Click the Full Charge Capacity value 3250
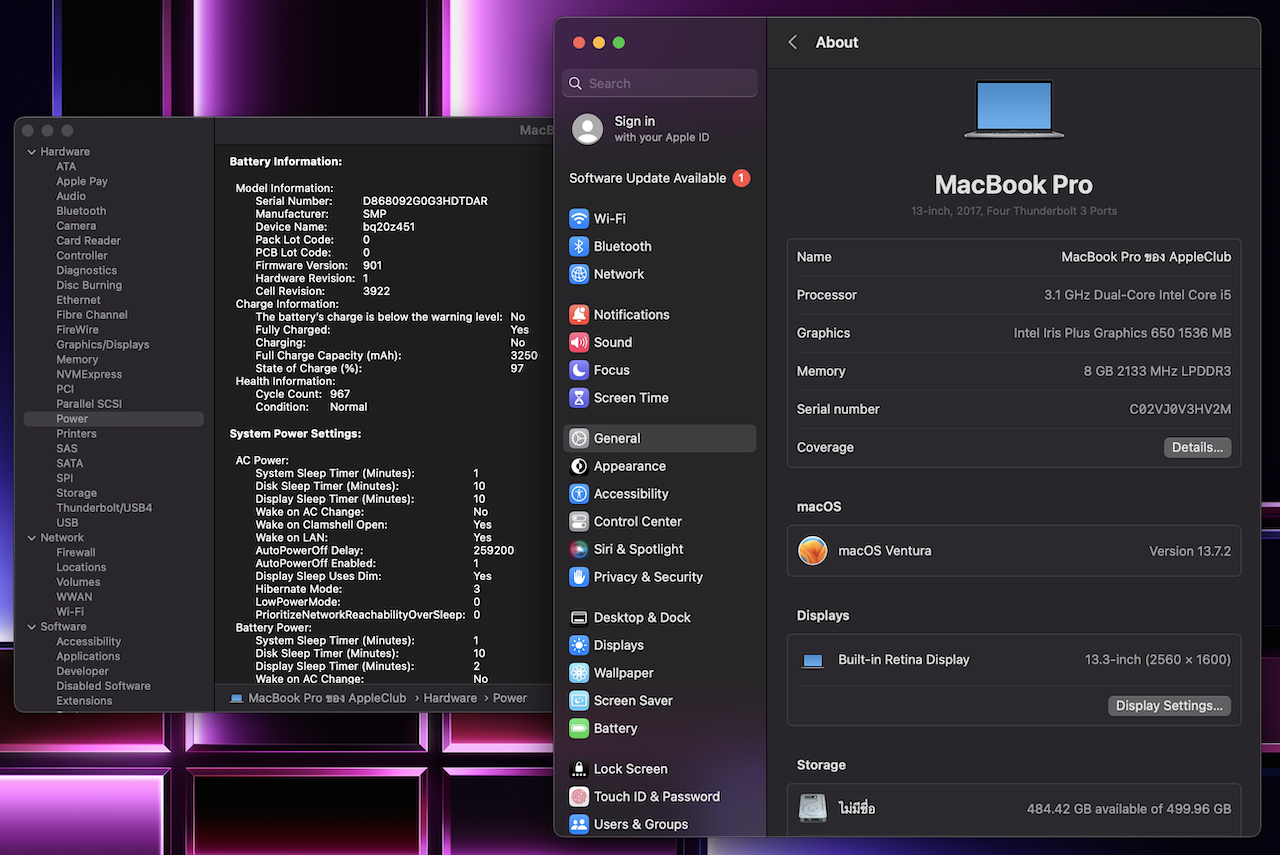This screenshot has width=1280, height=855. click(524, 356)
